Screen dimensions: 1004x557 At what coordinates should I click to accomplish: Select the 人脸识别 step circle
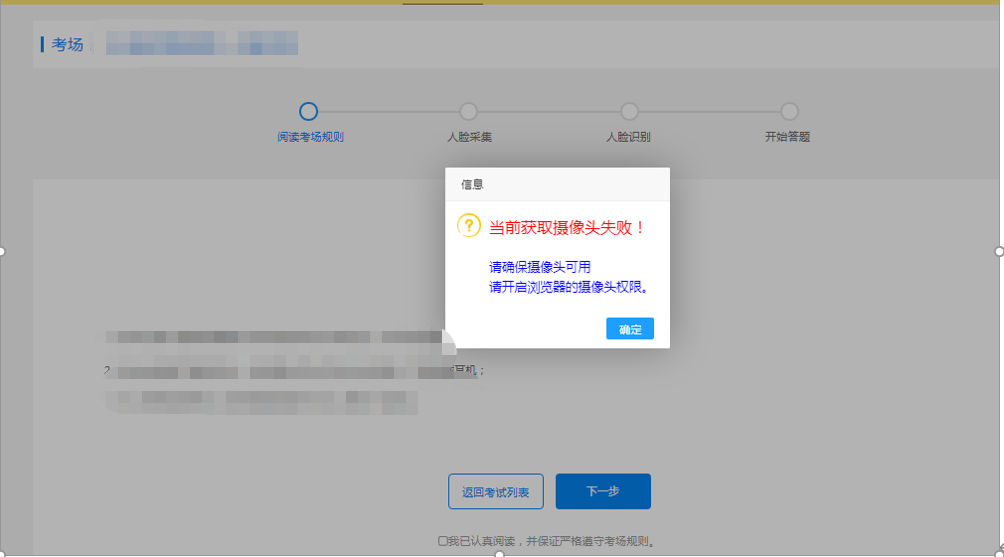click(x=629, y=112)
